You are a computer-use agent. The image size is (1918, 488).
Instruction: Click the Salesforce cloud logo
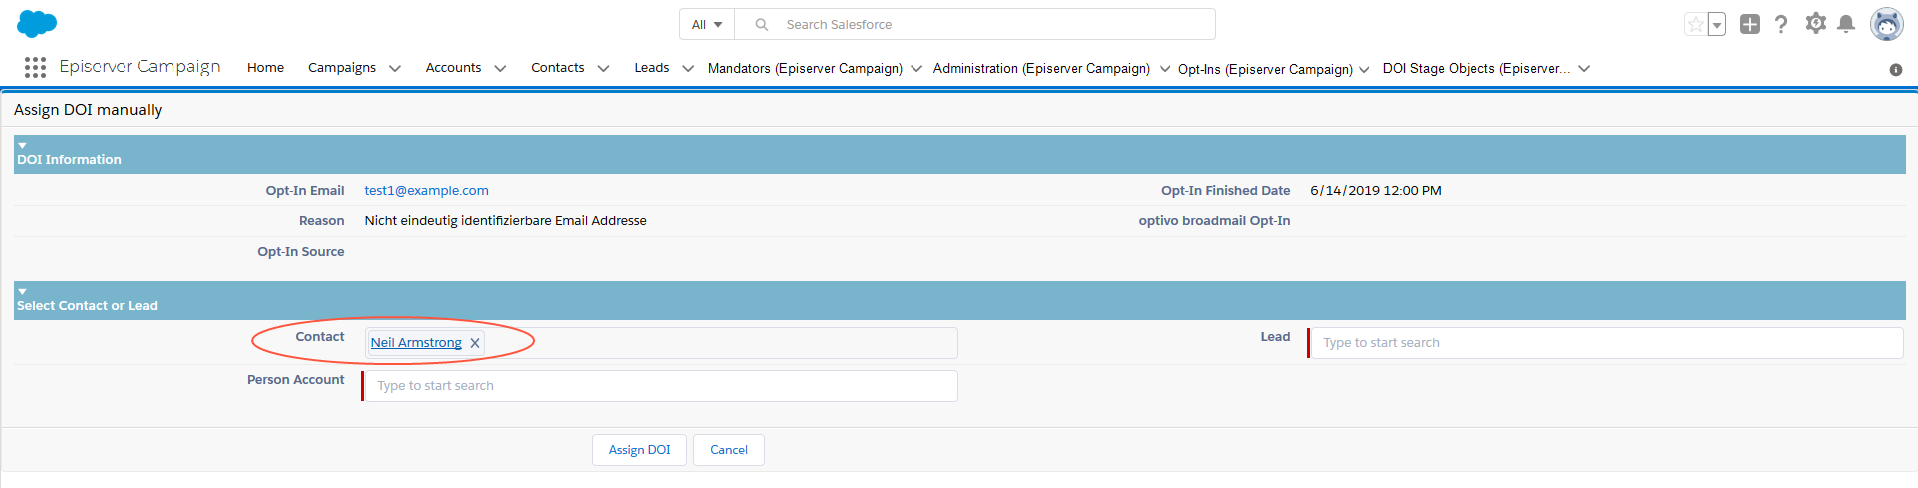coord(37,24)
